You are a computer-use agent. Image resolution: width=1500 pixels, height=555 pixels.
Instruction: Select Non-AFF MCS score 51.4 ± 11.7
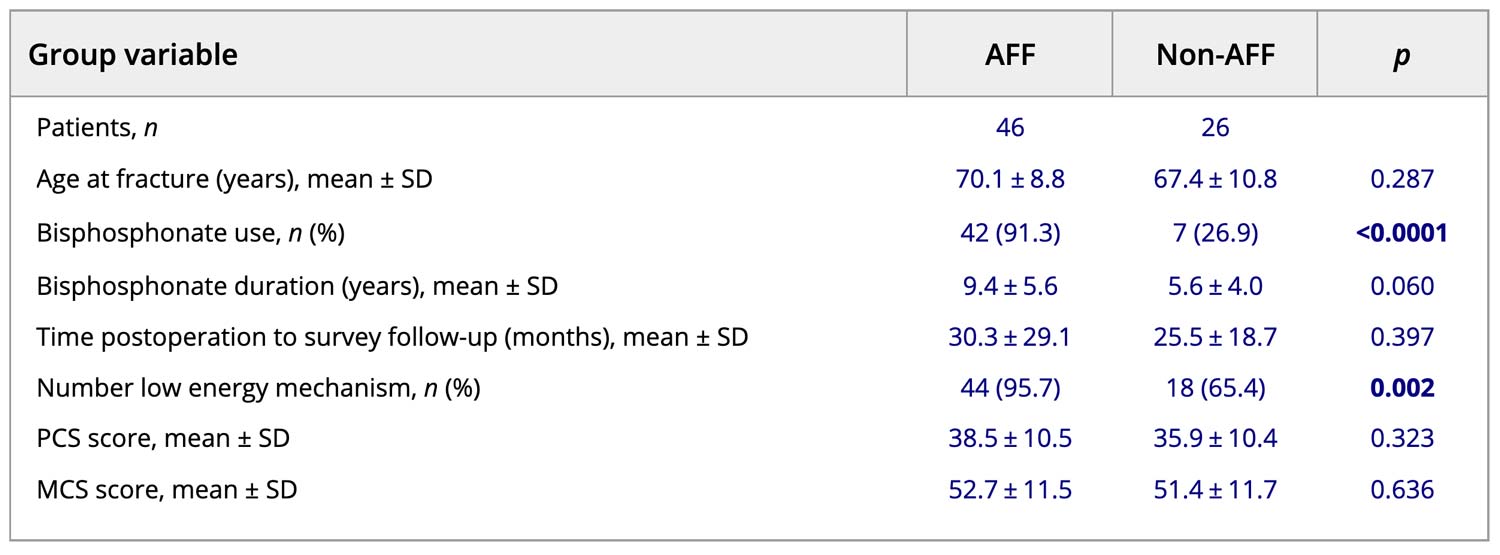pyautogui.click(x=1215, y=490)
